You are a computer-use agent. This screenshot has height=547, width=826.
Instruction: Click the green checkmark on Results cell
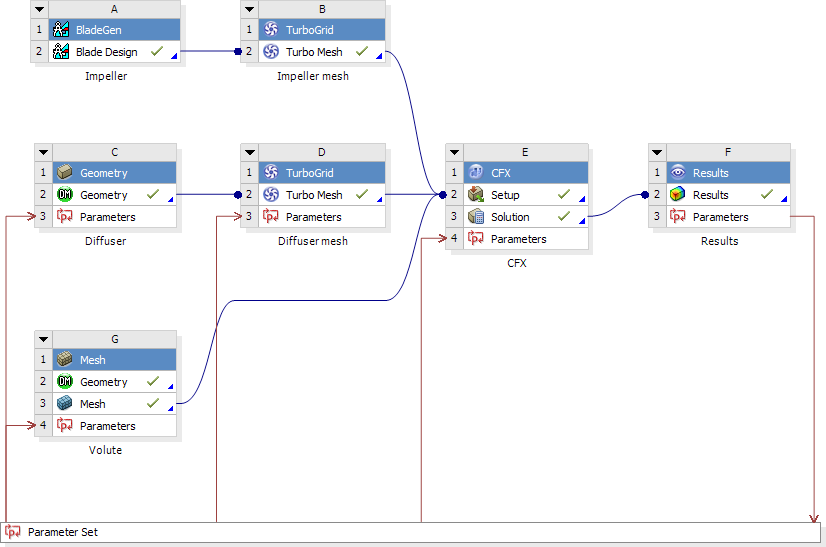(766, 194)
